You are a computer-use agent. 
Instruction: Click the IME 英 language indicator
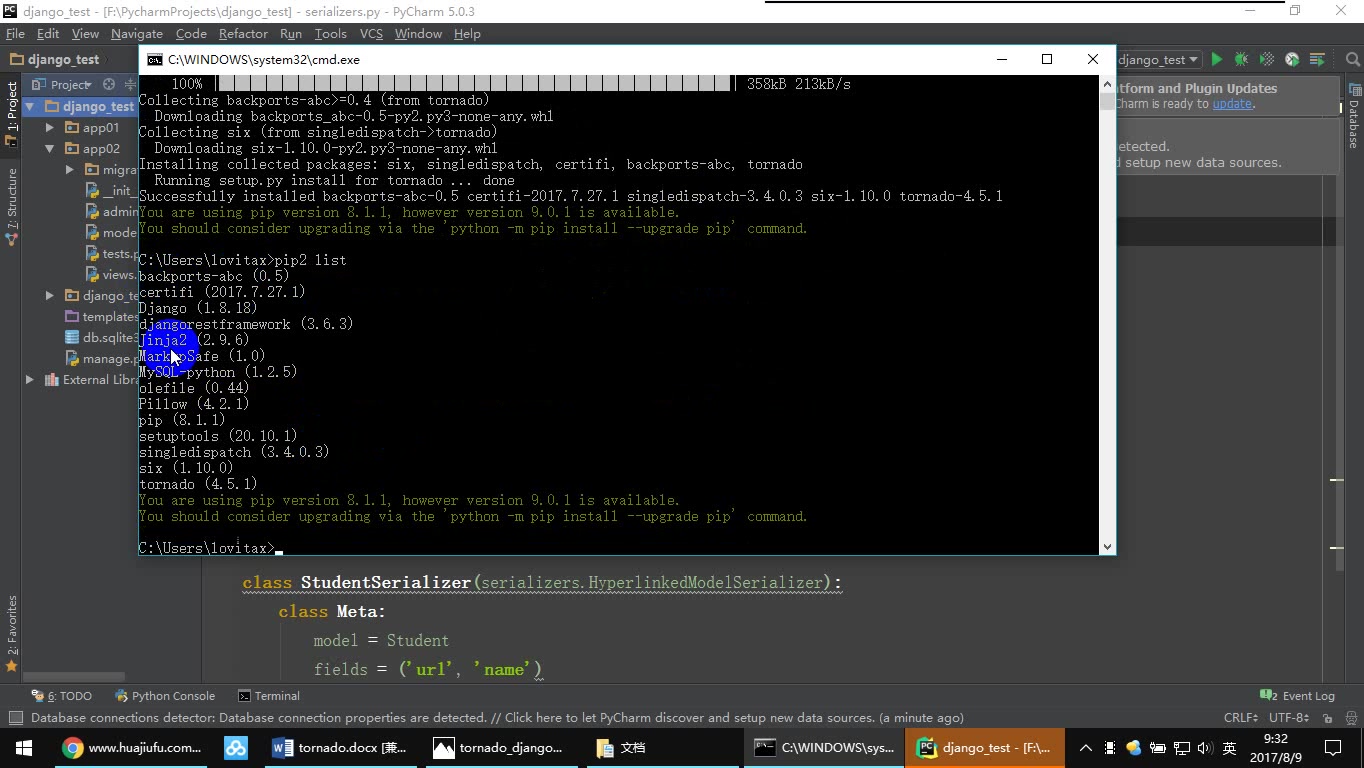coord(1229,748)
